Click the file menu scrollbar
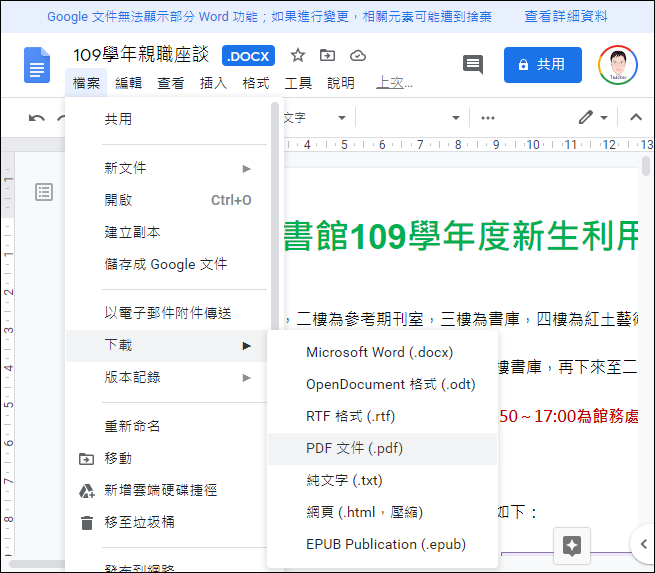Image resolution: width=655 pixels, height=573 pixels. coord(274,215)
